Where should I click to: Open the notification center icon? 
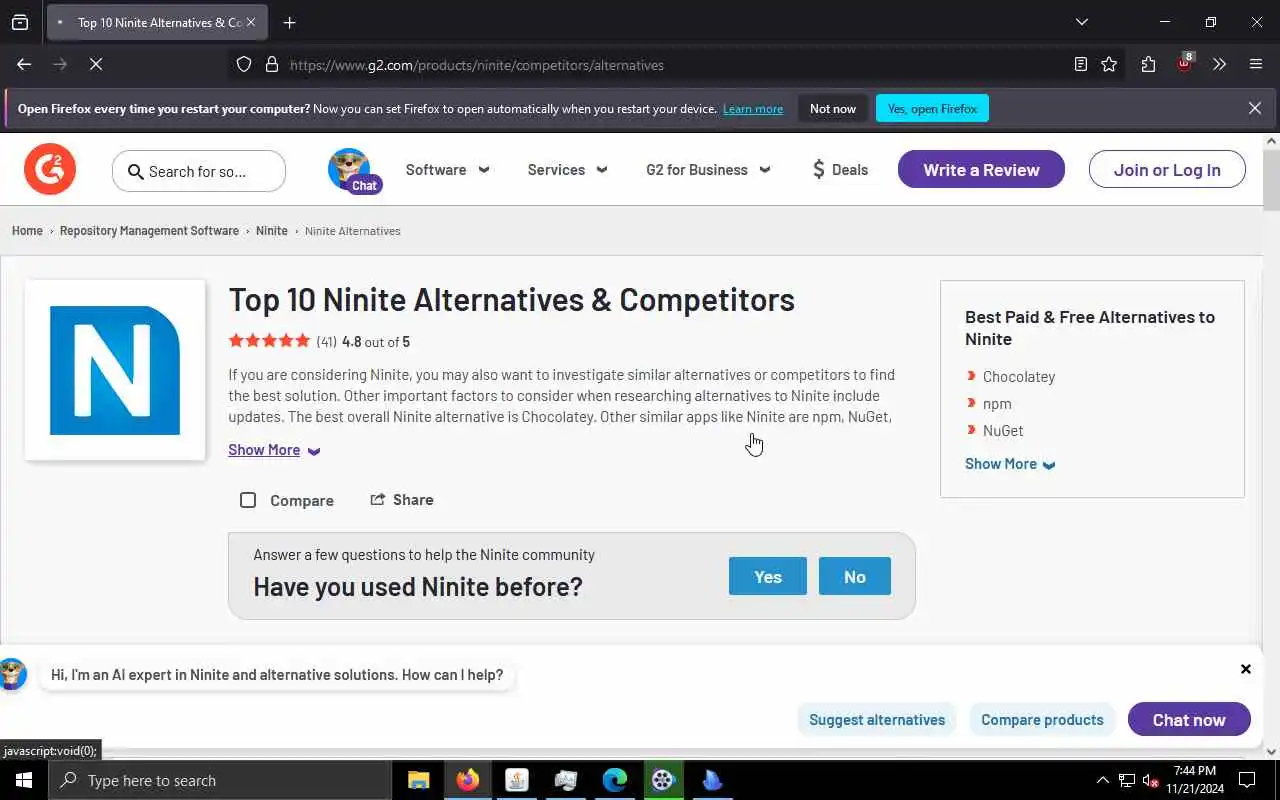pyautogui.click(x=1247, y=780)
